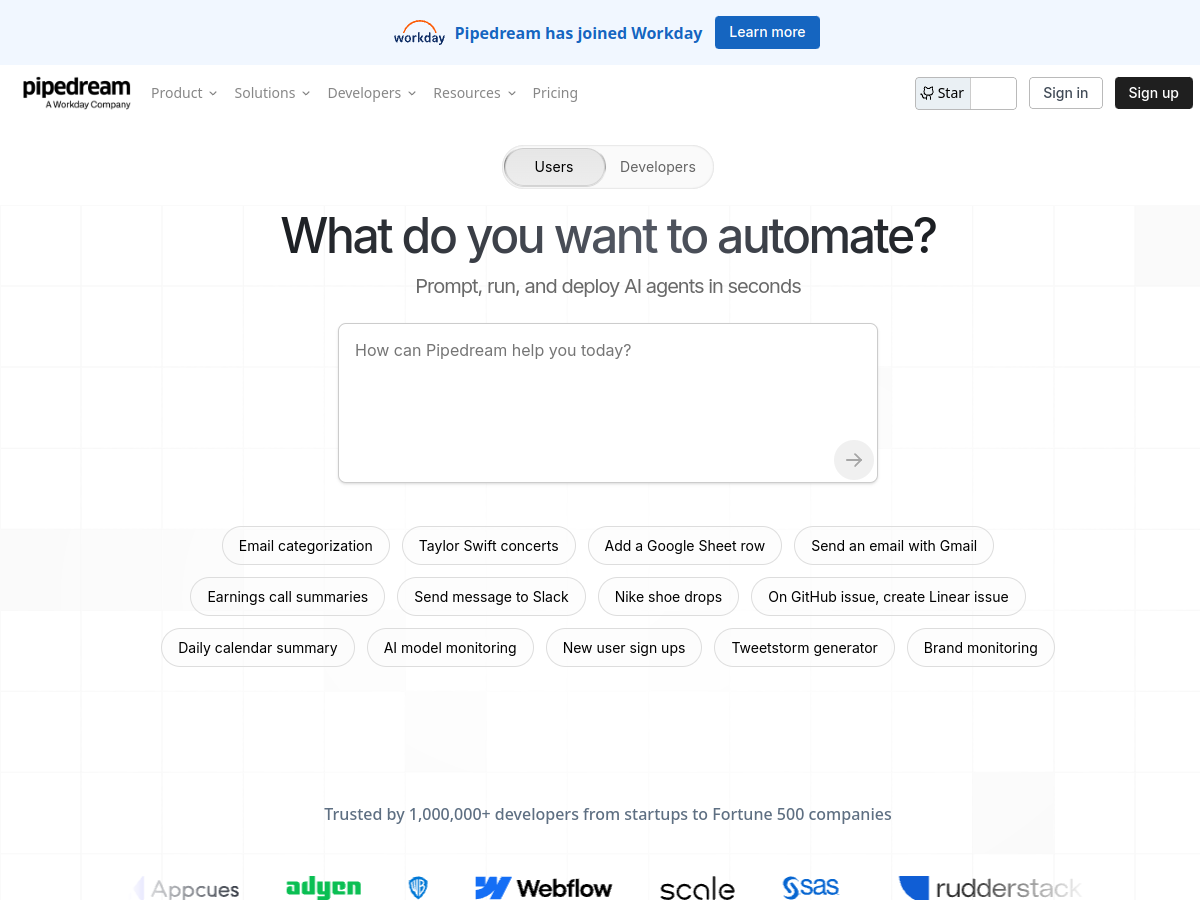Select On GitHub issue, create Linear issue

[x=888, y=597]
